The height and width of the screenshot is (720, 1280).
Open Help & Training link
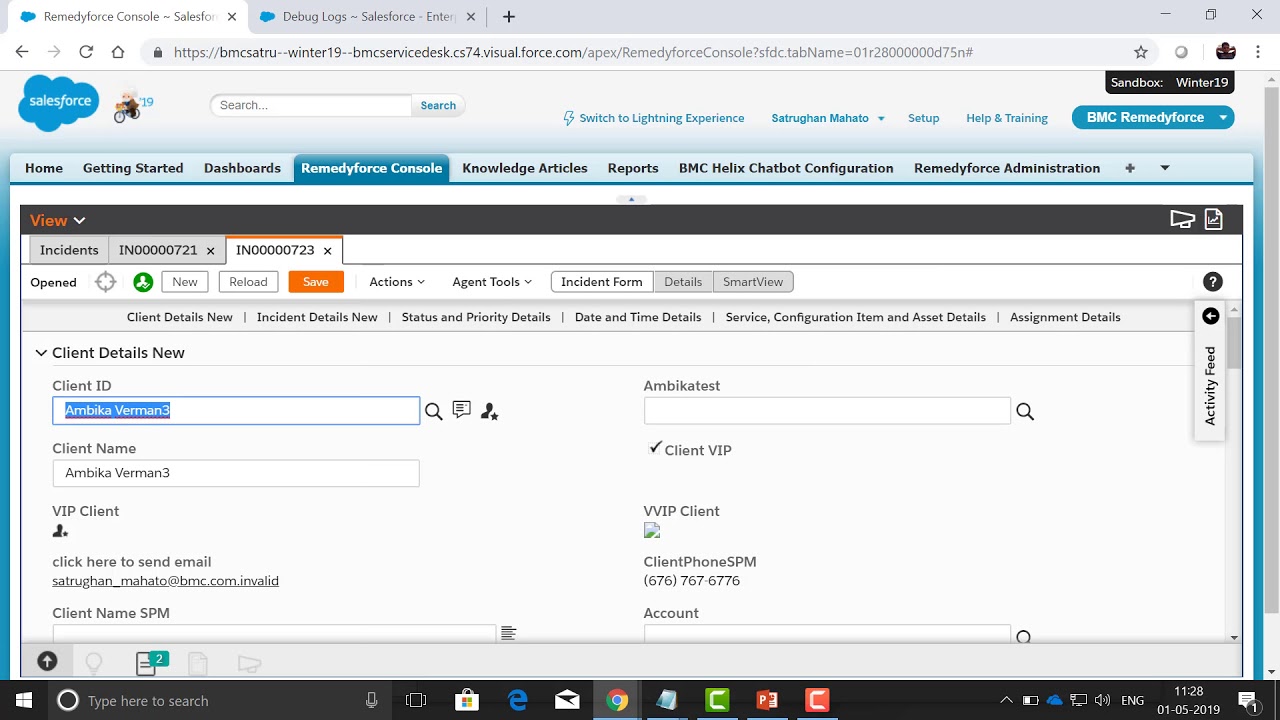(1007, 118)
